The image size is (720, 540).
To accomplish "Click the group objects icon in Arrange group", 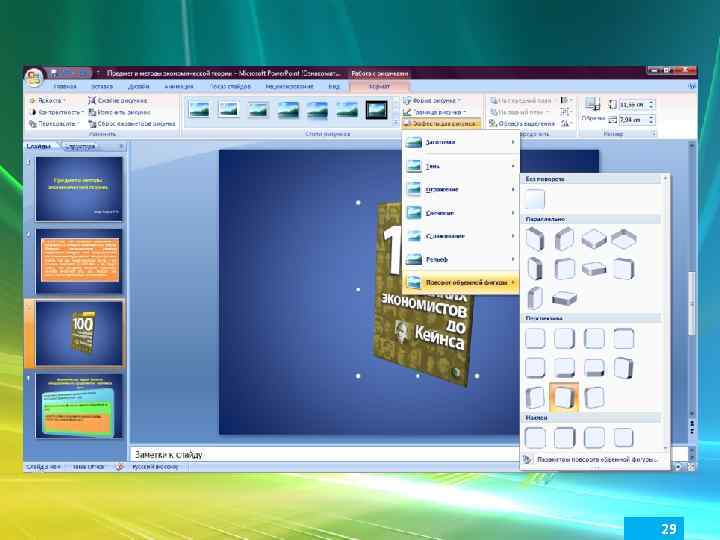I will tap(565, 112).
